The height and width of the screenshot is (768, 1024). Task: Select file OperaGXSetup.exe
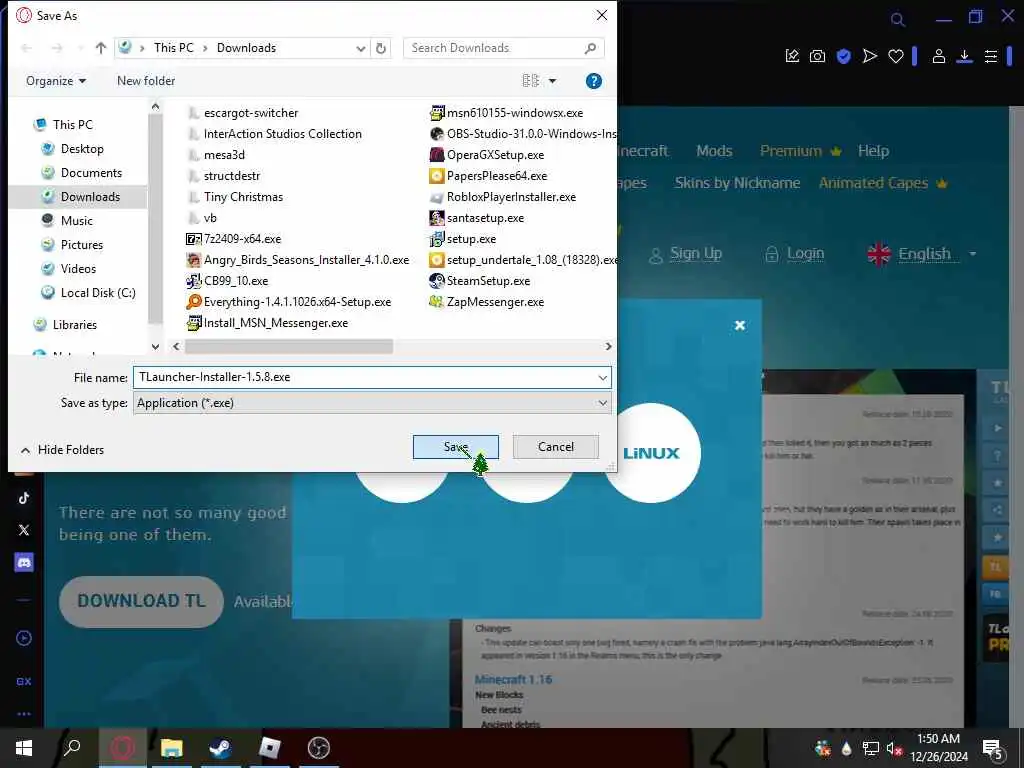tap(487, 155)
